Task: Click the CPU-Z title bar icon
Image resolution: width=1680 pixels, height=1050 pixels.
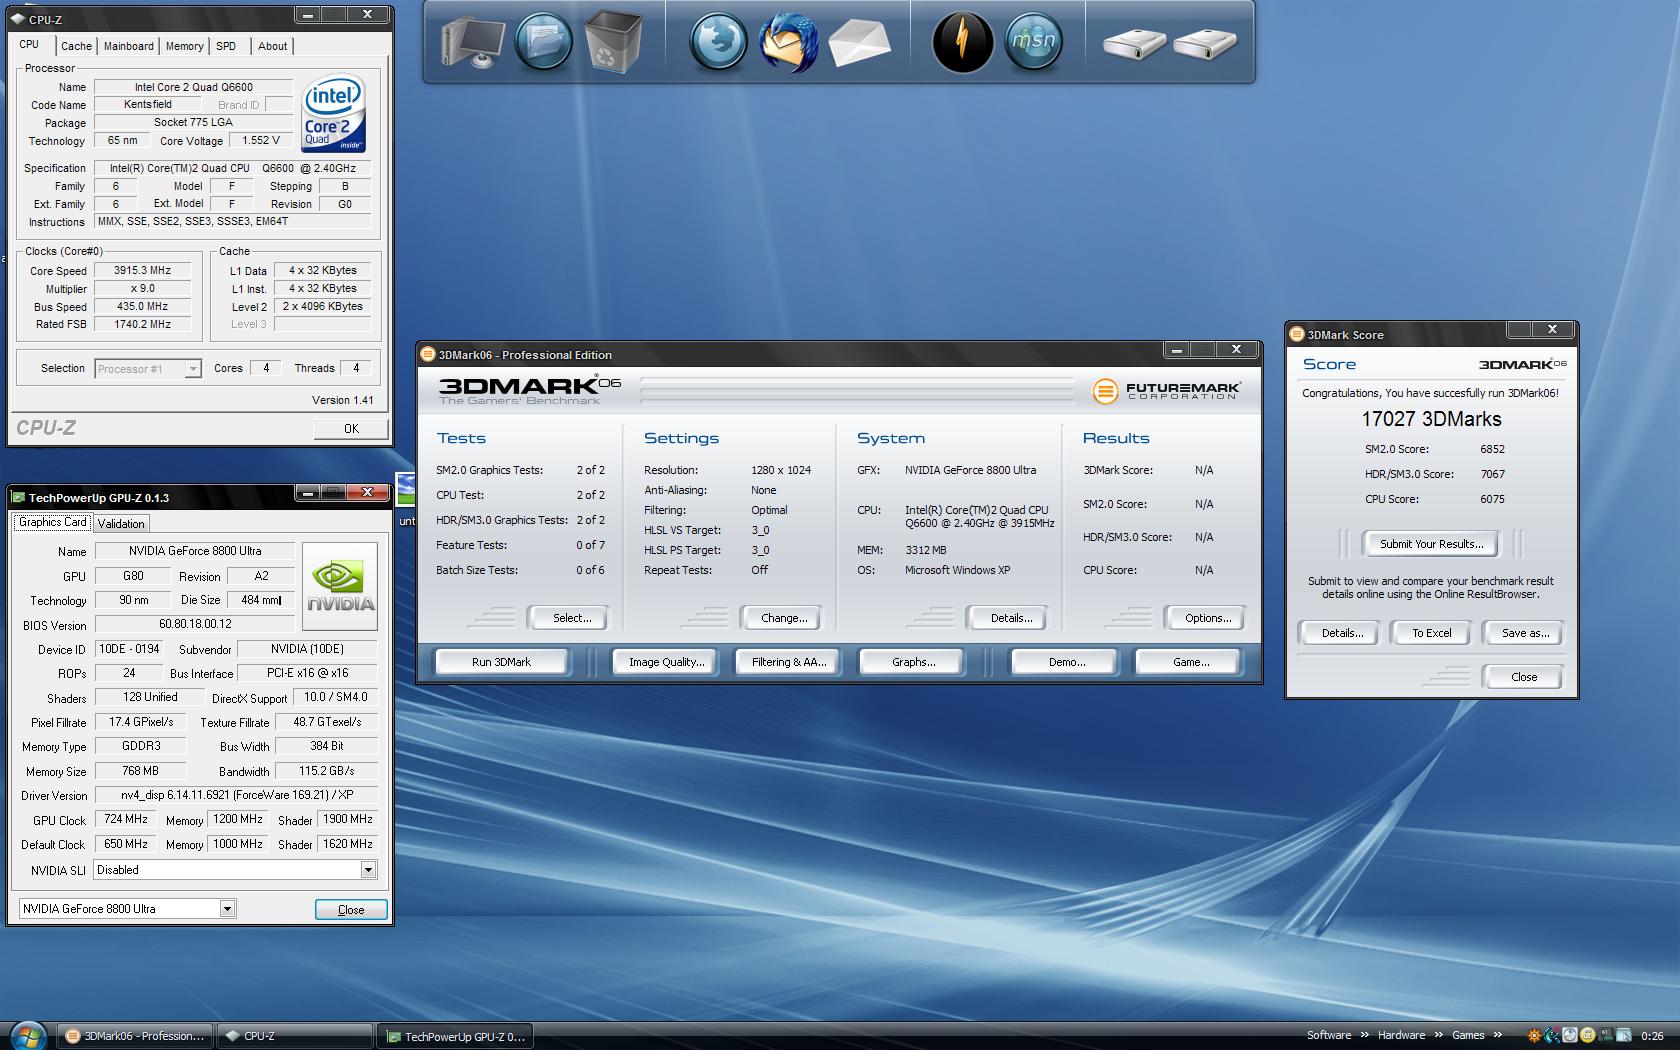Action: click(18, 19)
